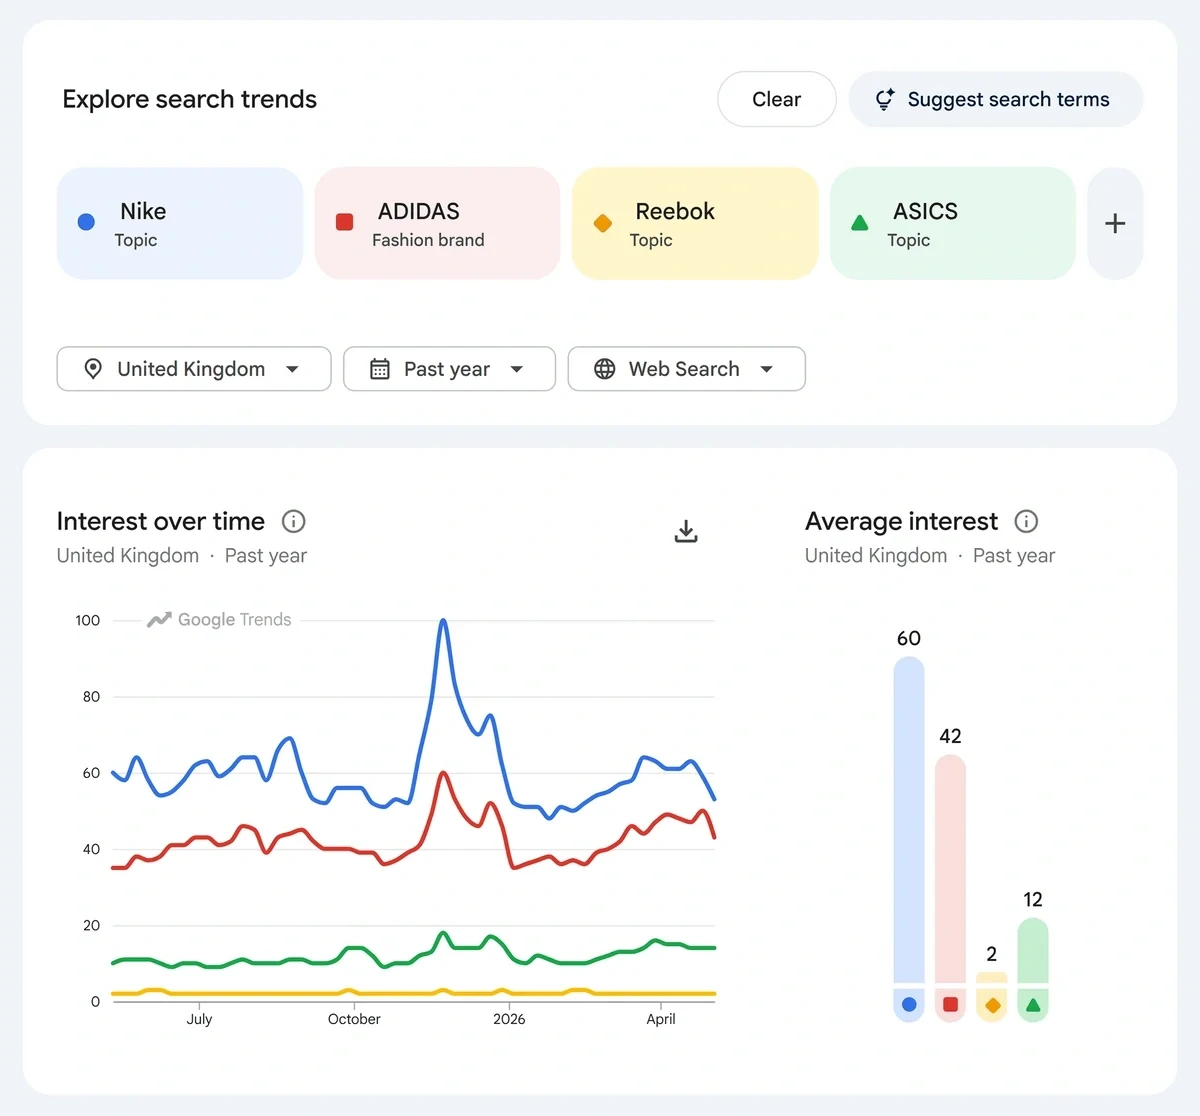Click the red ADIDAS average bar

click(950, 869)
